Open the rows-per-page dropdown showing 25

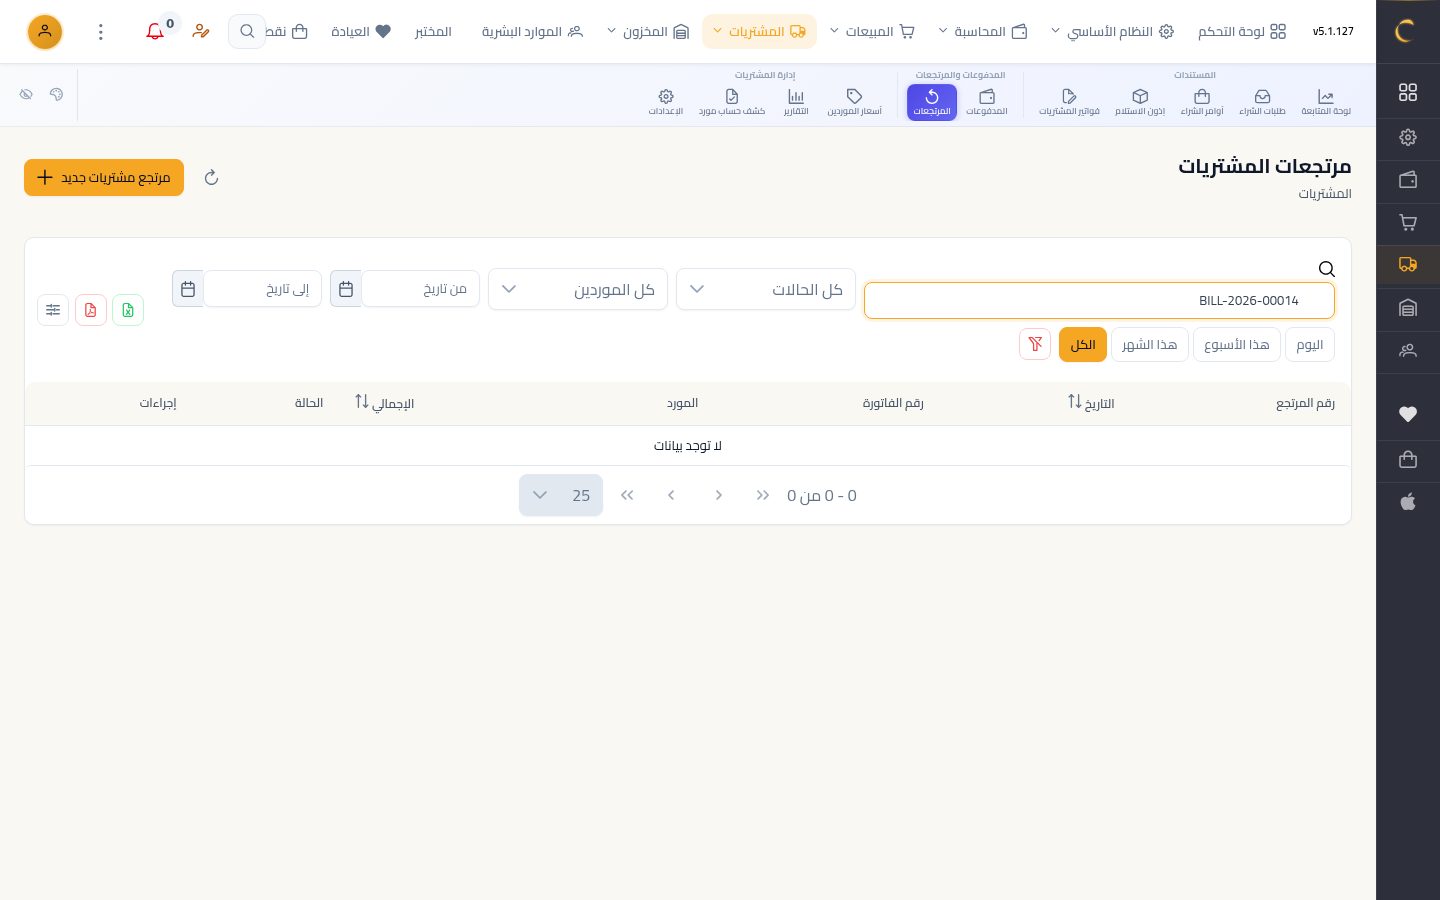pyautogui.click(x=561, y=495)
